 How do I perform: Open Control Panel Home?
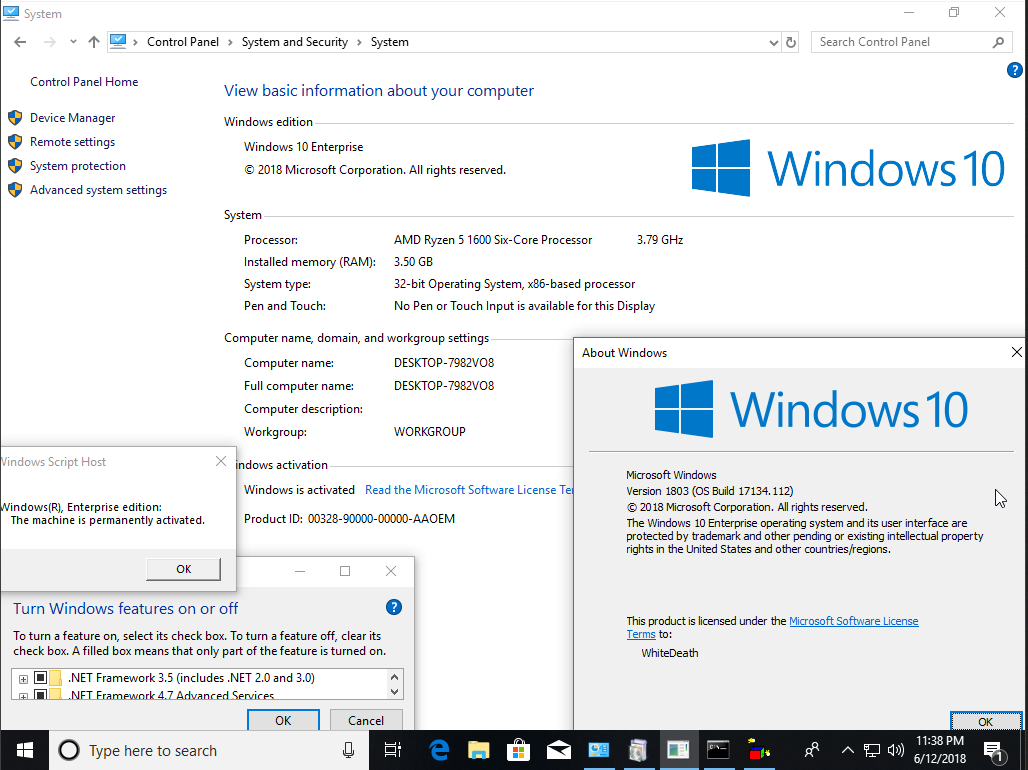click(x=84, y=82)
